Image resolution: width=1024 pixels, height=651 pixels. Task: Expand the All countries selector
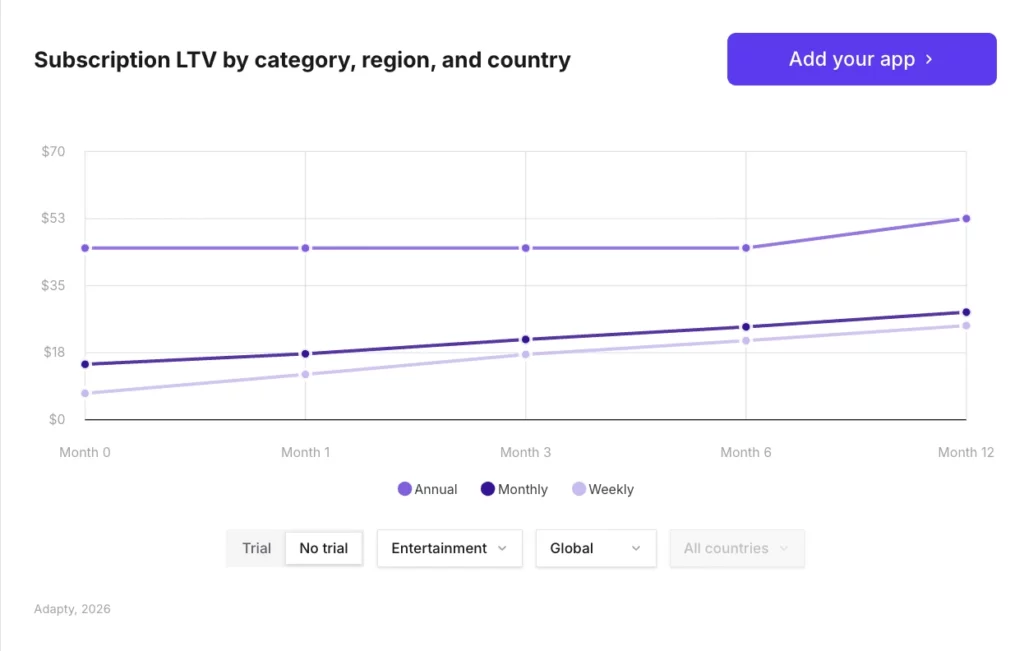(737, 548)
